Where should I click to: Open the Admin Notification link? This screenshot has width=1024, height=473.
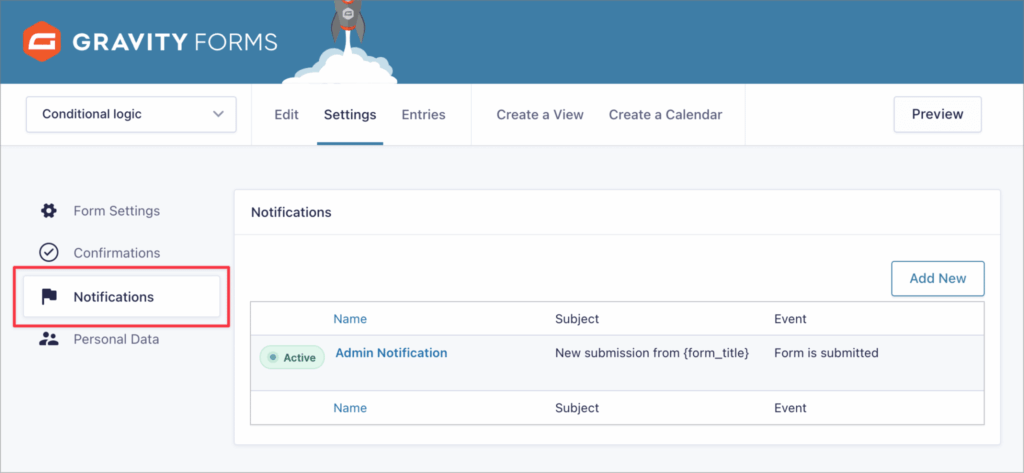(x=391, y=353)
